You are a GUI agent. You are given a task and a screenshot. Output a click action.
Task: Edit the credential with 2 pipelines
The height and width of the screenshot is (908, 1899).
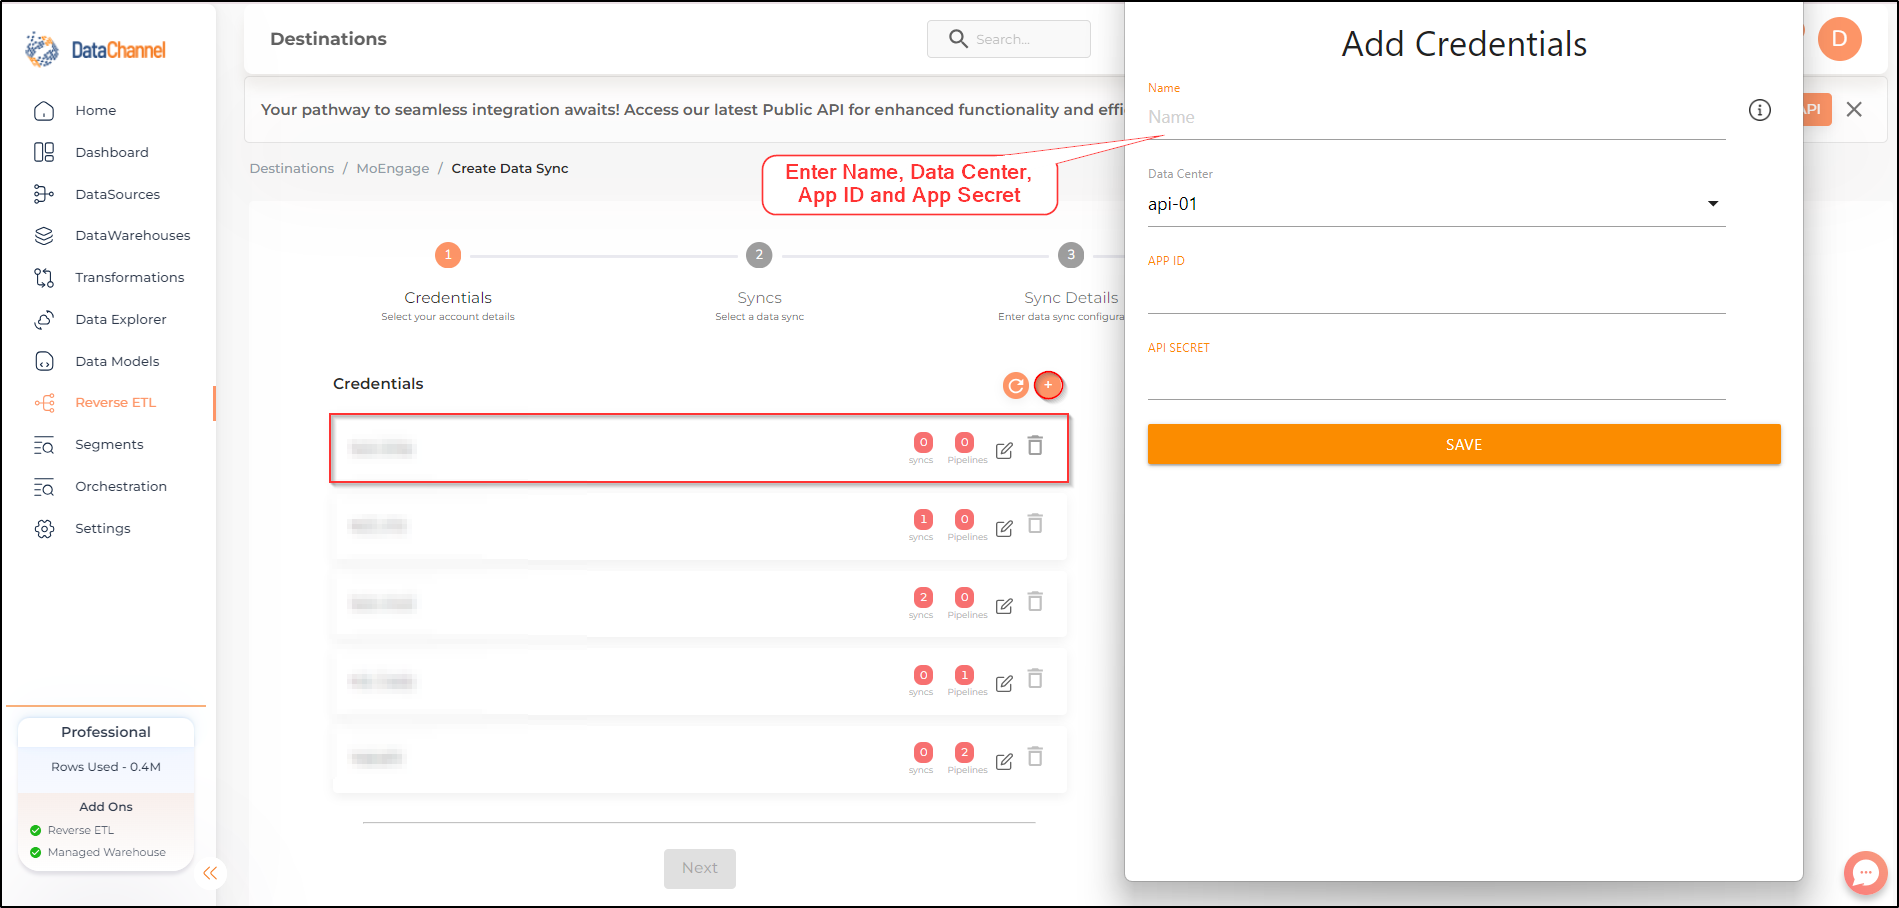click(x=1004, y=761)
